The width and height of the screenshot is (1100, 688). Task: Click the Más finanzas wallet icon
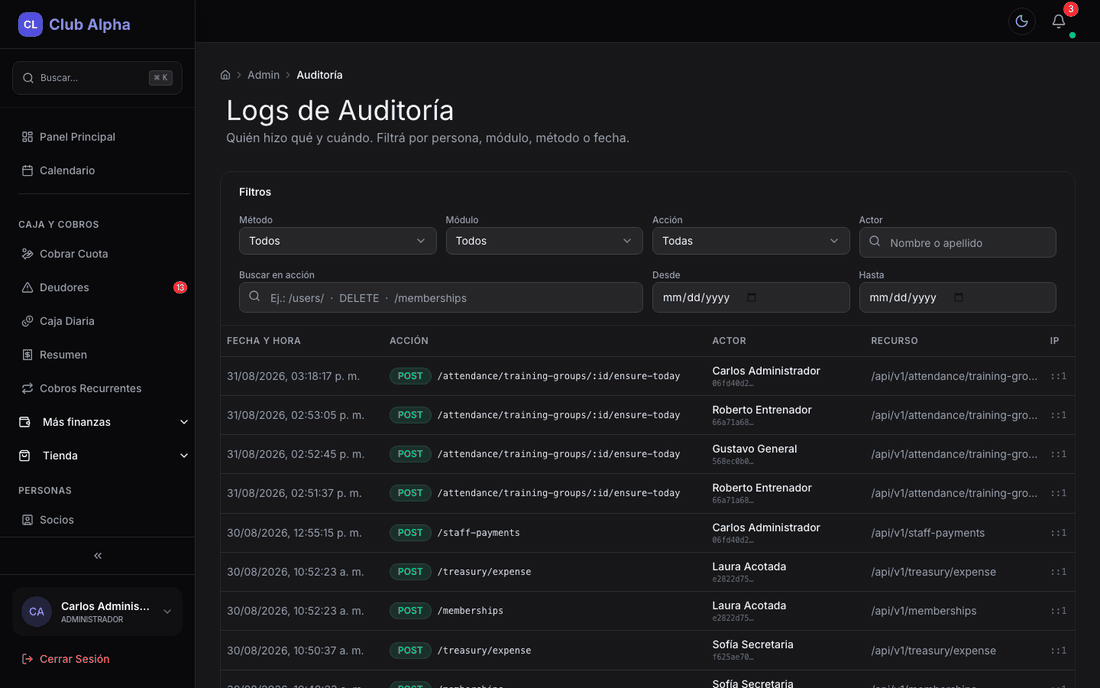tap(25, 422)
